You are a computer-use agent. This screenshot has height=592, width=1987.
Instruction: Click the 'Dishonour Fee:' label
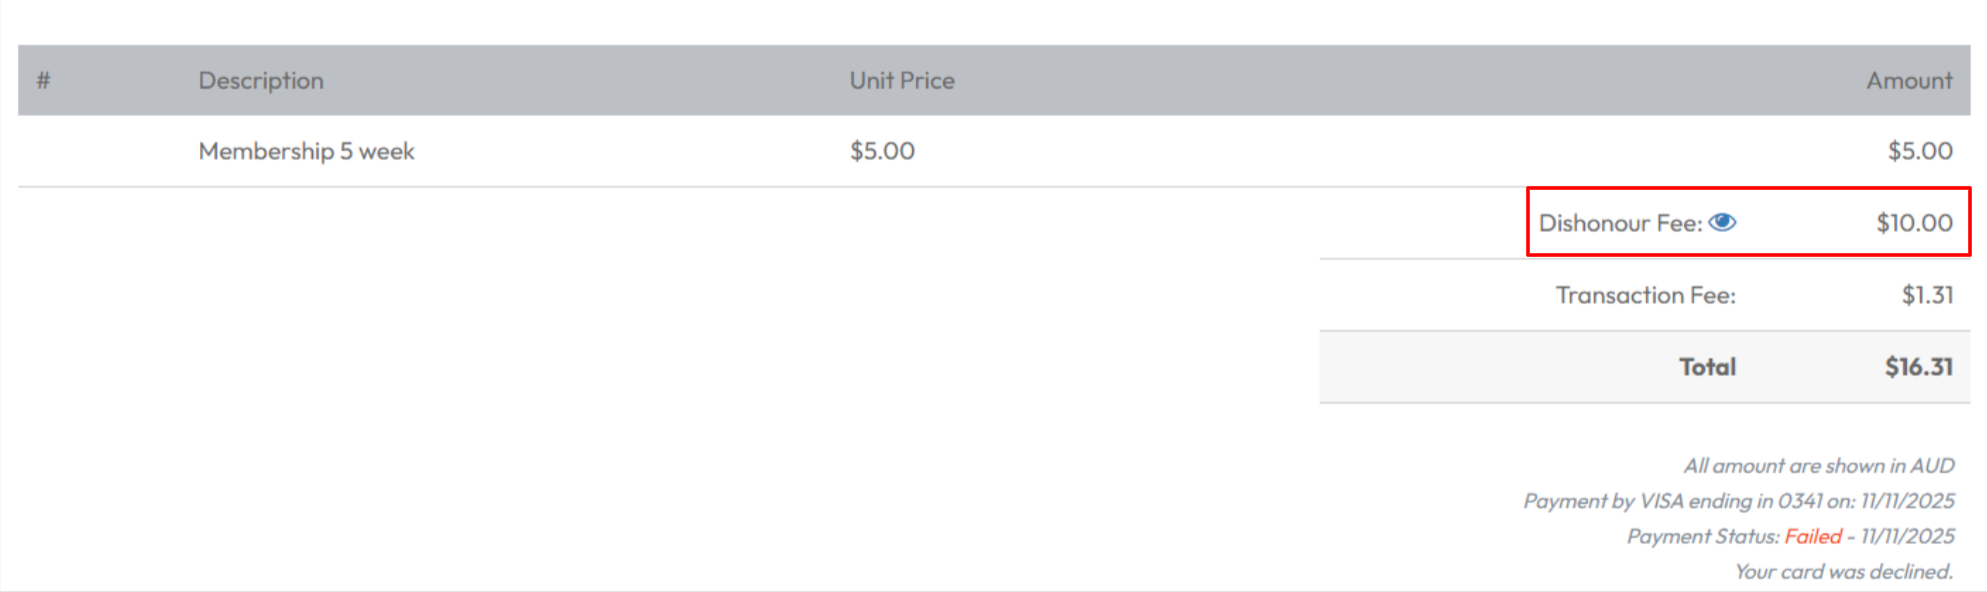1619,223
